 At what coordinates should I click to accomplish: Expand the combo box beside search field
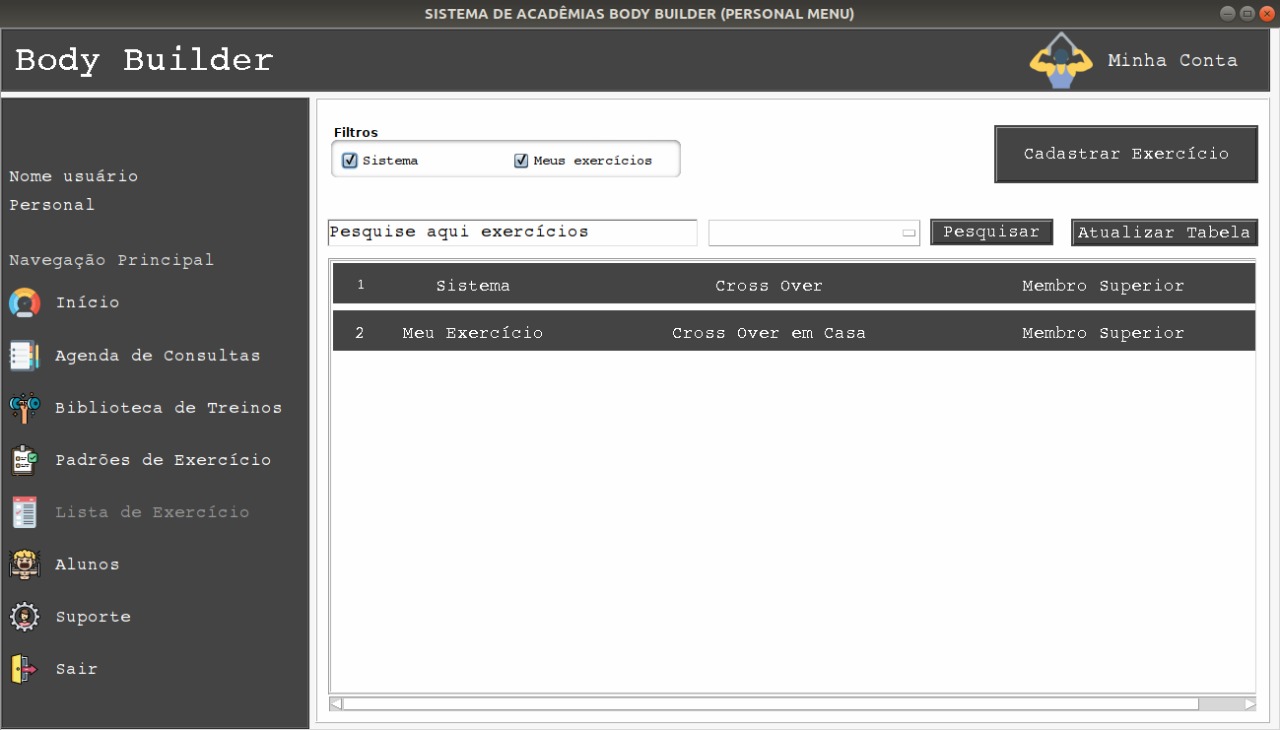[x=908, y=233]
